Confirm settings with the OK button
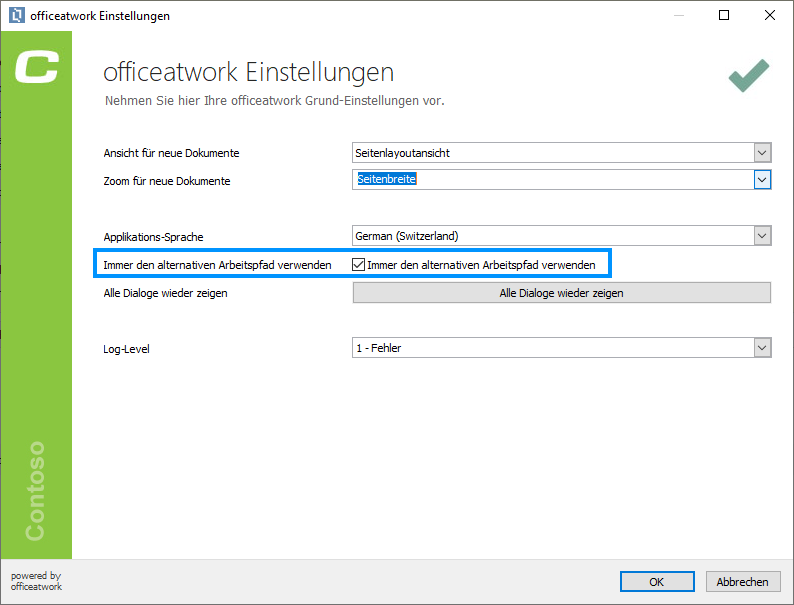Image resolution: width=794 pixels, height=605 pixels. pos(657,582)
